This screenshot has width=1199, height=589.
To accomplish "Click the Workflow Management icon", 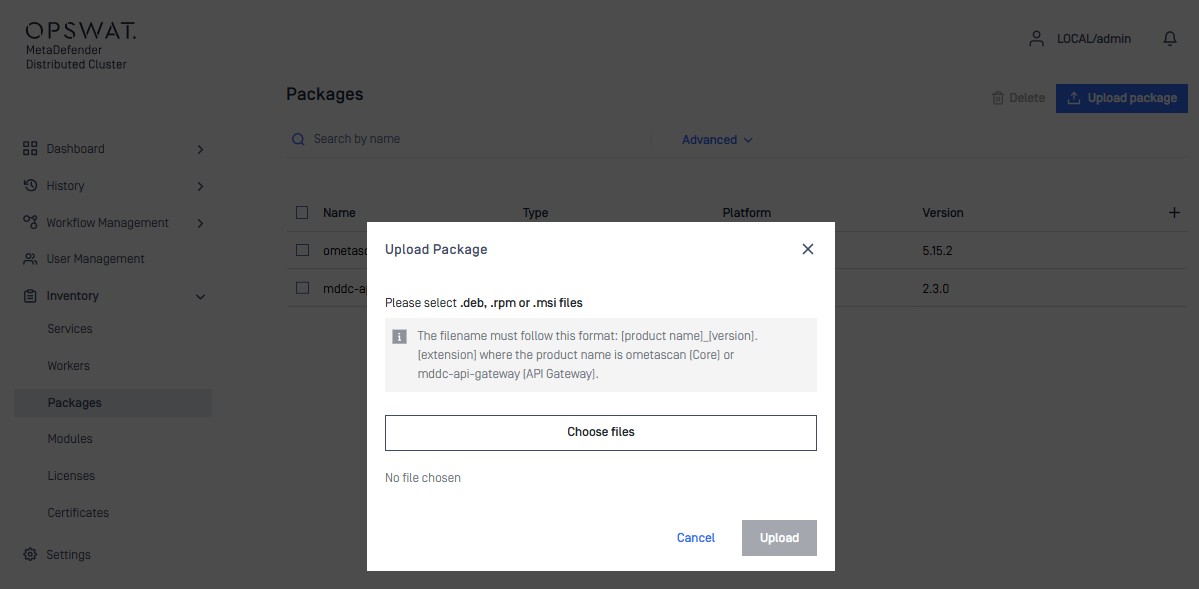I will pyautogui.click(x=30, y=223).
